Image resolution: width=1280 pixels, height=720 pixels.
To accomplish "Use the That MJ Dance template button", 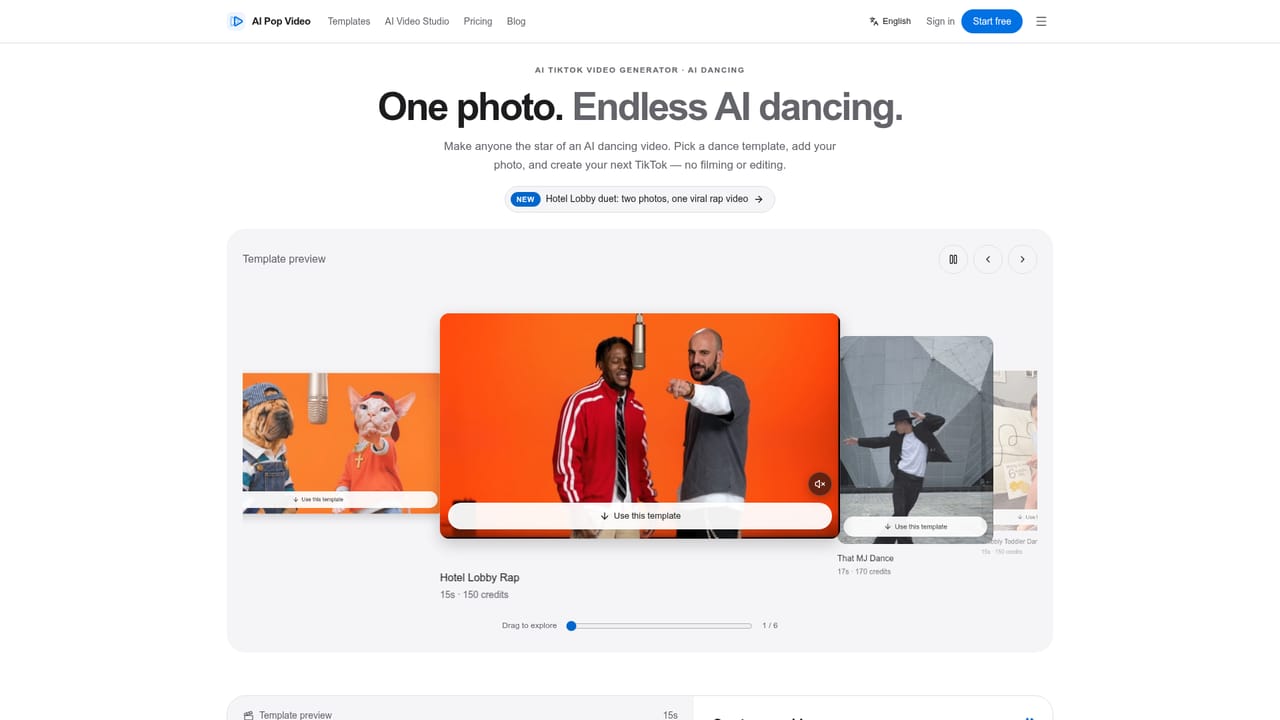I will pos(915,526).
